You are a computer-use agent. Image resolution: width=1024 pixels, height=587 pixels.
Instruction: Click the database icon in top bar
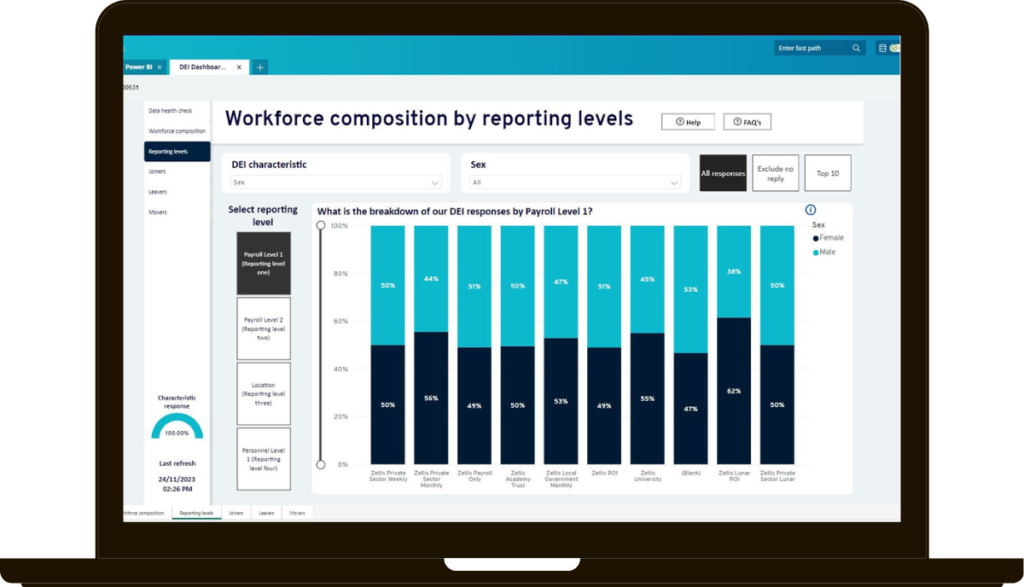(x=882, y=48)
